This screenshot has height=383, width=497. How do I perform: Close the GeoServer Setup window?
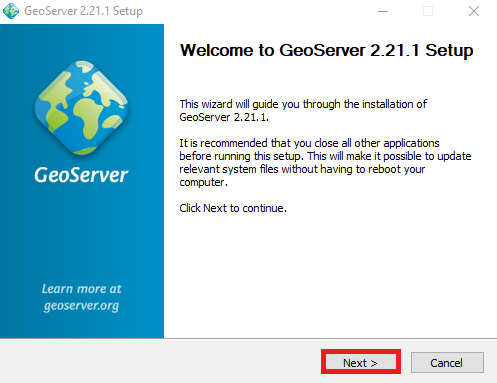(474, 11)
